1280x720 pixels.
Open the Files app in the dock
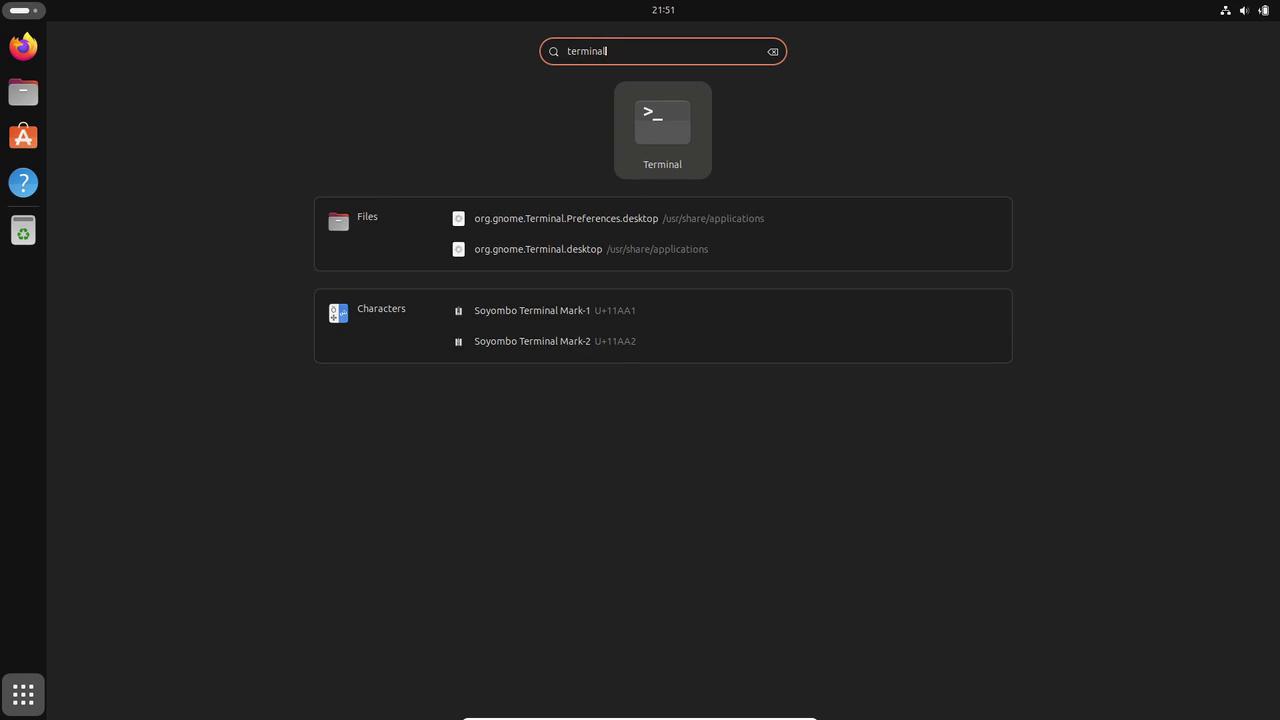[x=23, y=92]
